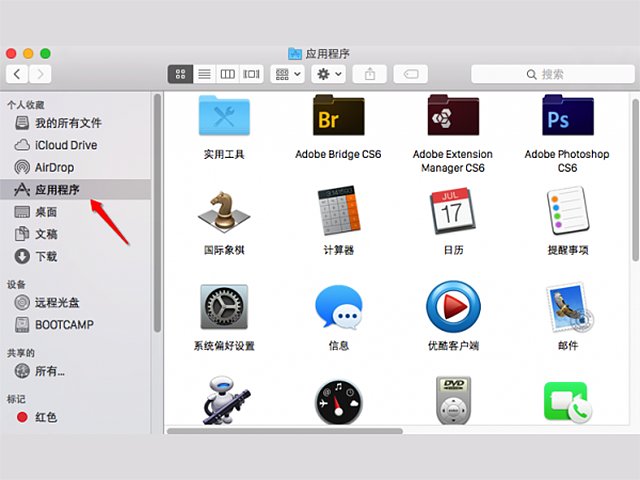Select 应用程序 in sidebar

tap(76, 189)
